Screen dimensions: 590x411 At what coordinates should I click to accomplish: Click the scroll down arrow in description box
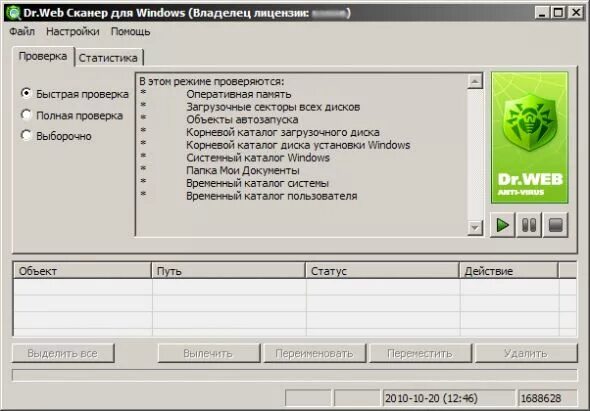tap(475, 228)
